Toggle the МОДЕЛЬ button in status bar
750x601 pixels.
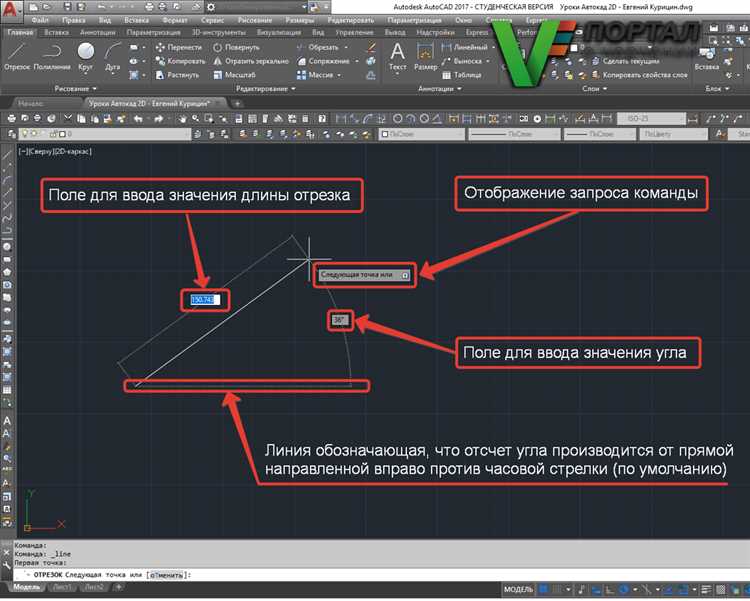518,589
